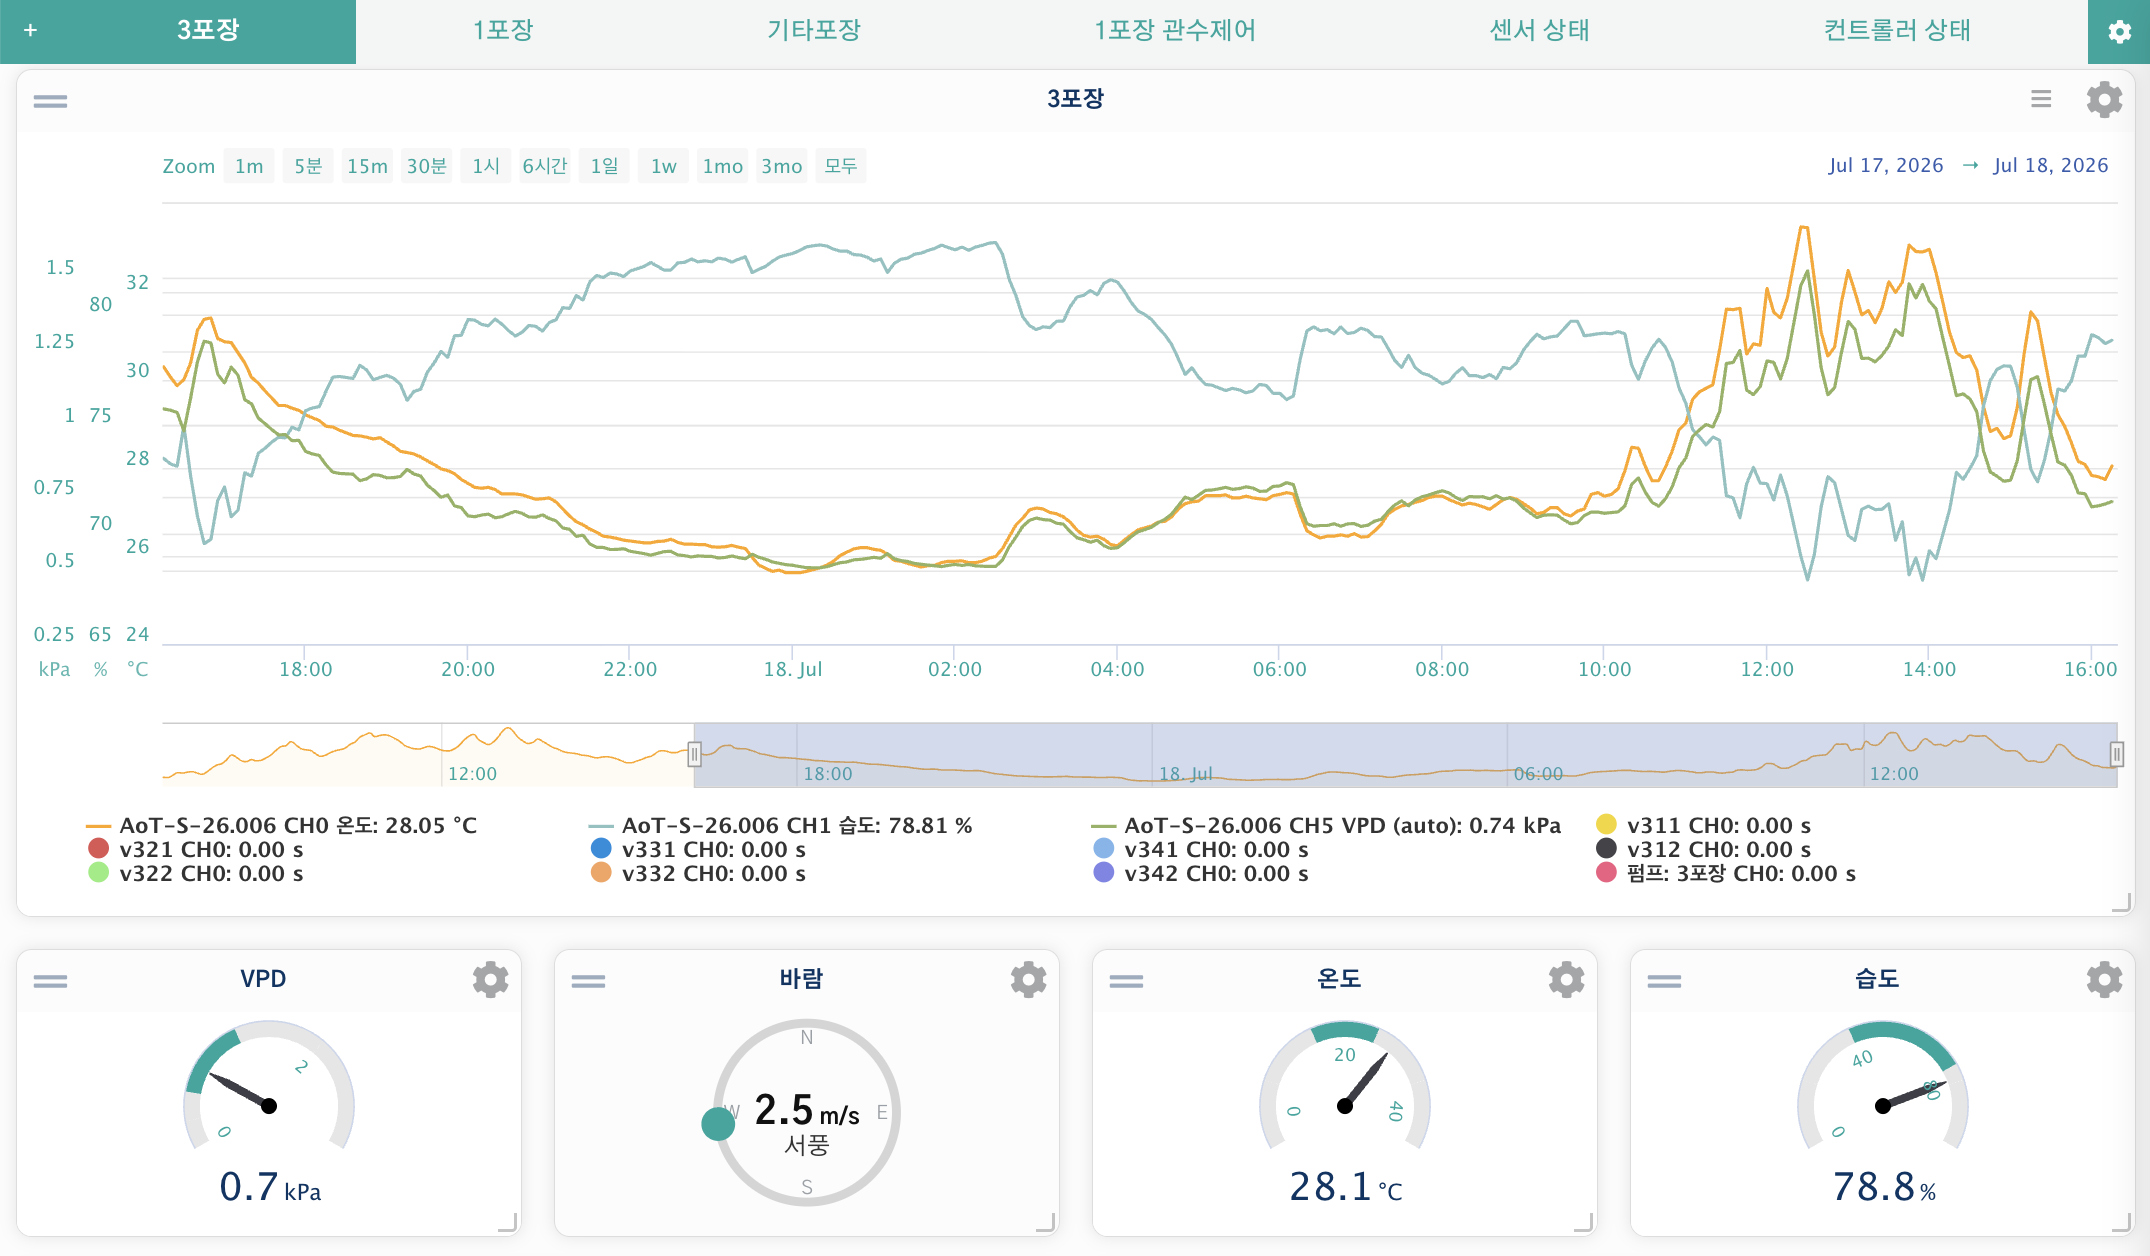Click the plus icon to add a dashboard
This screenshot has height=1256, width=2150.
click(x=30, y=31)
